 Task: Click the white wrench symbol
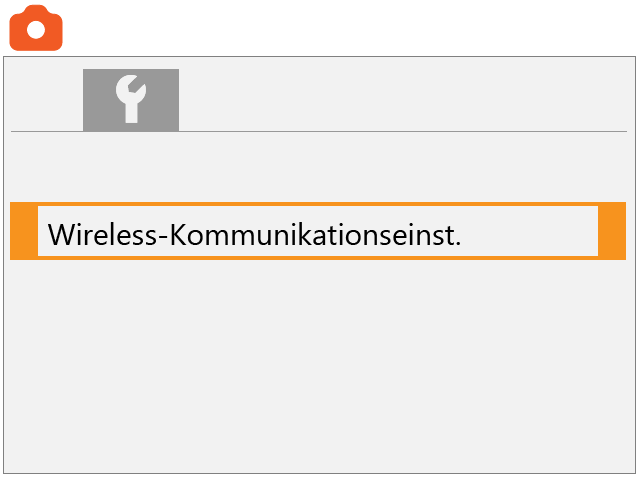(131, 99)
